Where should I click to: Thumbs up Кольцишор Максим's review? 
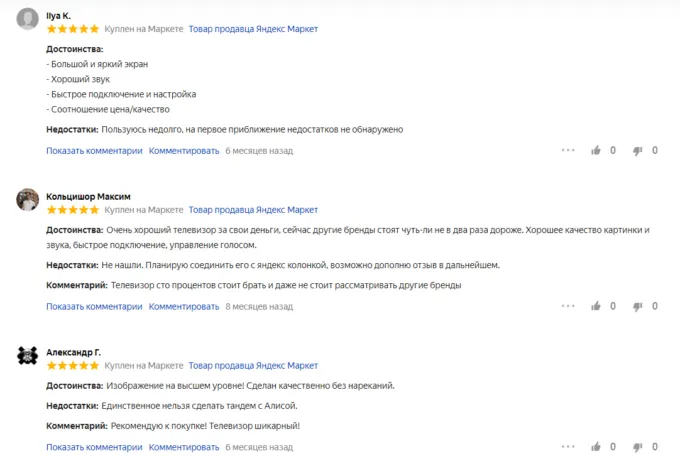coord(597,306)
